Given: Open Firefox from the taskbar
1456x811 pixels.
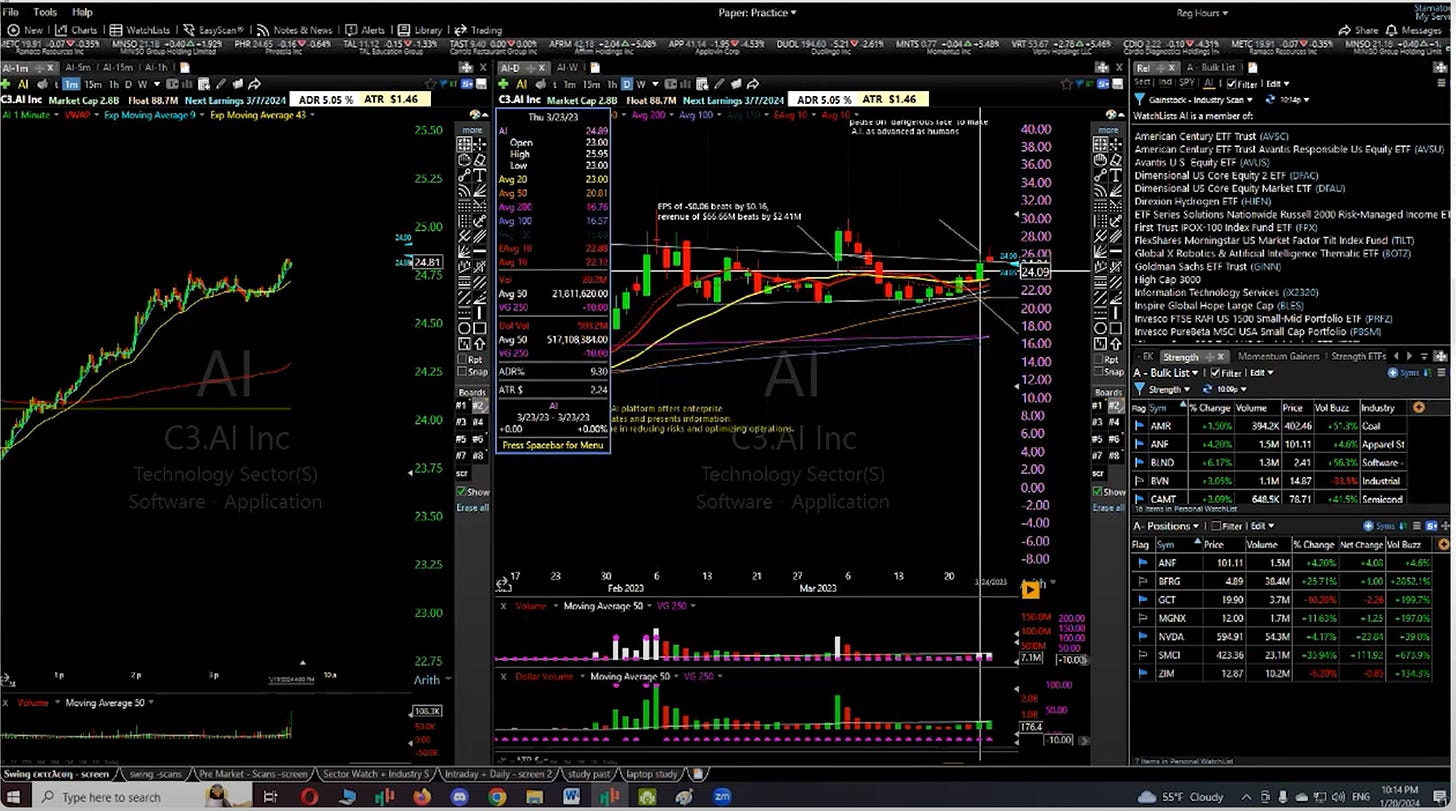Looking at the screenshot, I should click(x=421, y=797).
